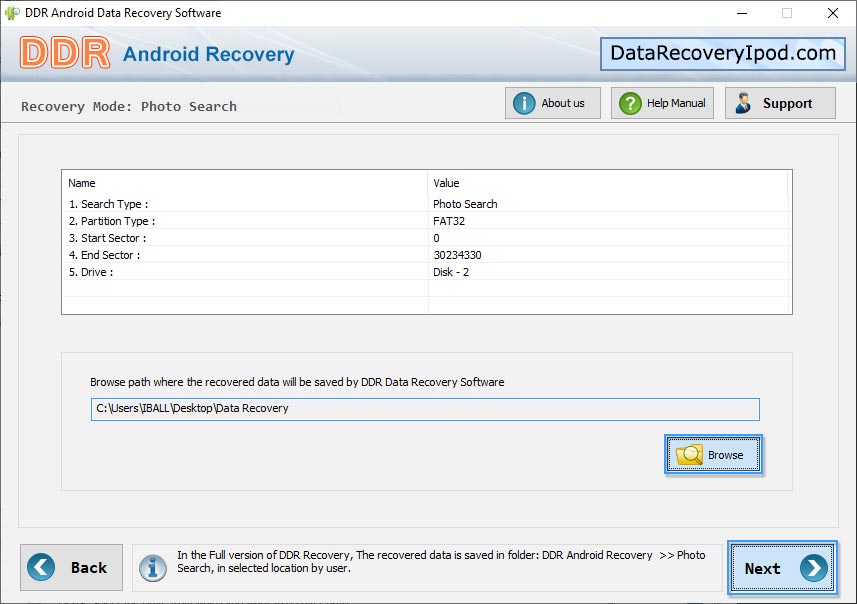Select the '2. Partition Type :' row
Viewport: 857px width, 604px height.
tap(426, 221)
